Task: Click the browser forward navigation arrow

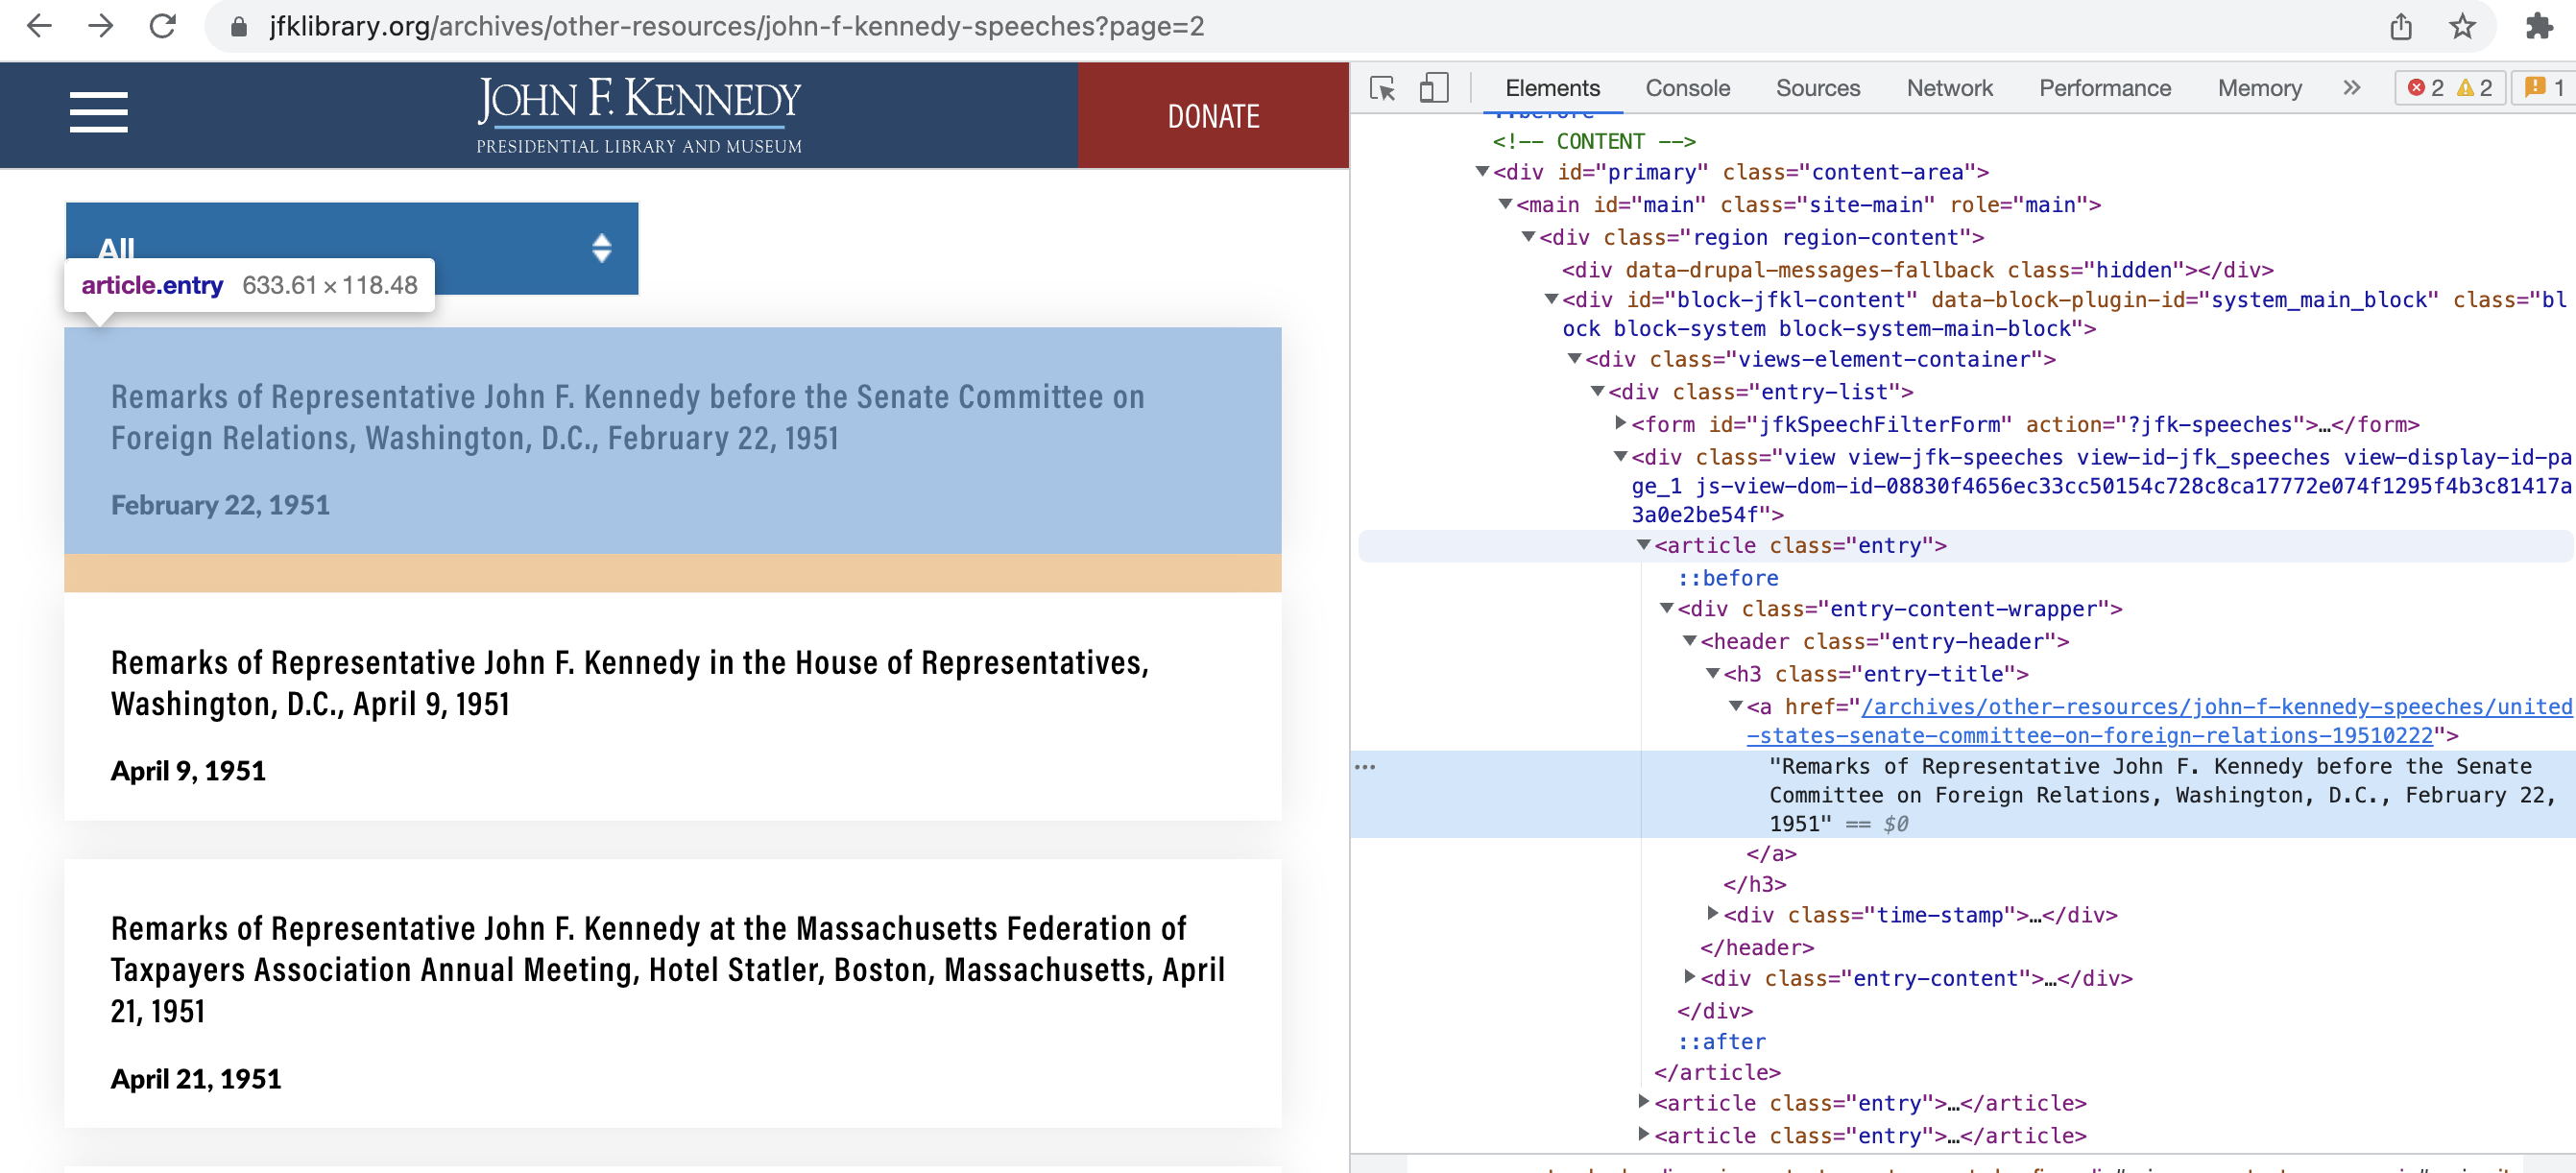Action: pyautogui.click(x=102, y=26)
